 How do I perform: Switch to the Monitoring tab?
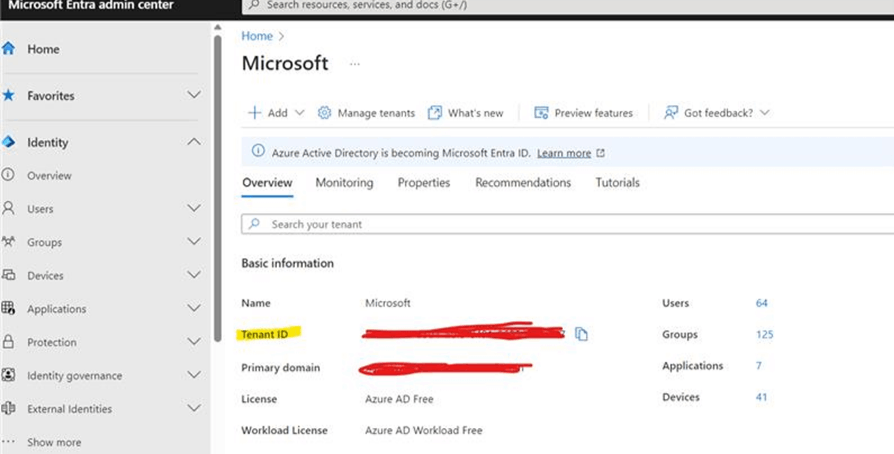click(x=344, y=183)
